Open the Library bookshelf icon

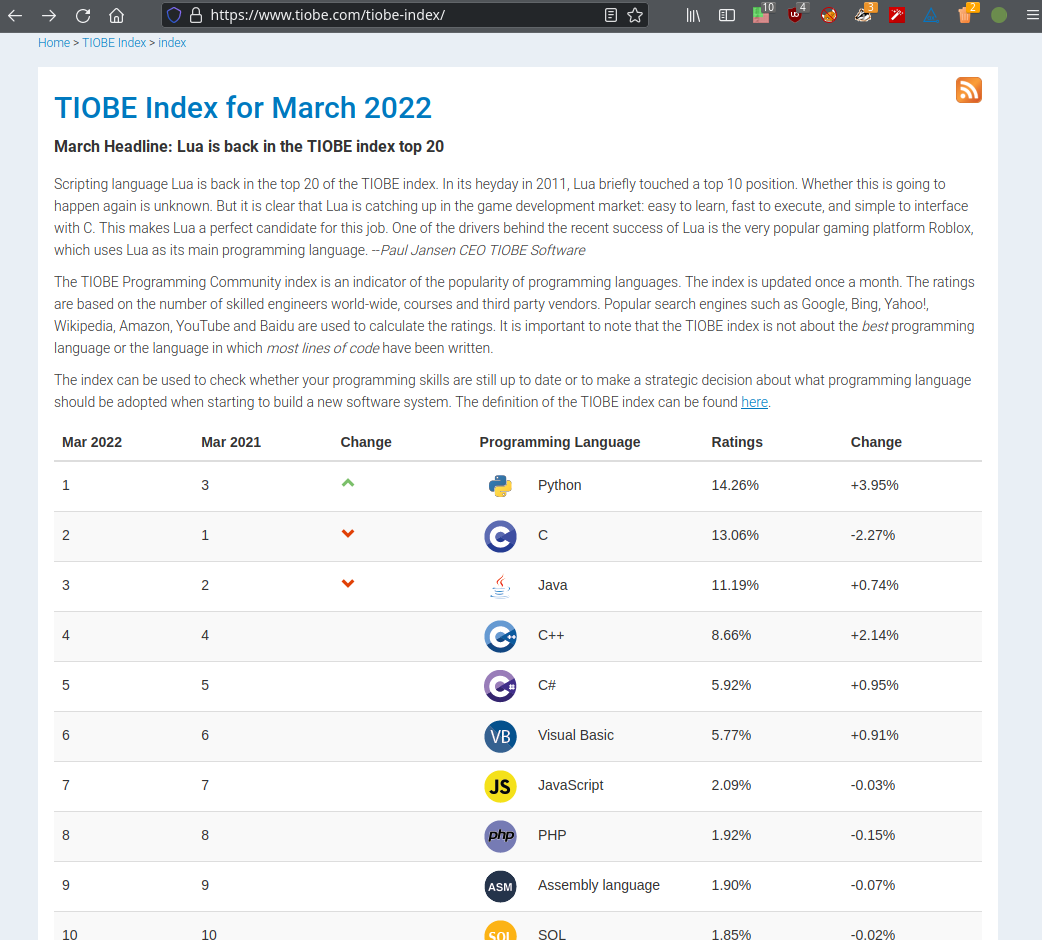coord(693,15)
